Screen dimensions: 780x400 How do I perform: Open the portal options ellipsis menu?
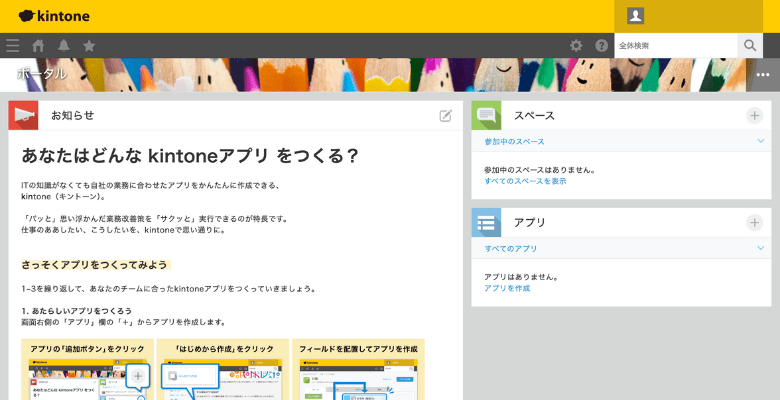click(763, 75)
